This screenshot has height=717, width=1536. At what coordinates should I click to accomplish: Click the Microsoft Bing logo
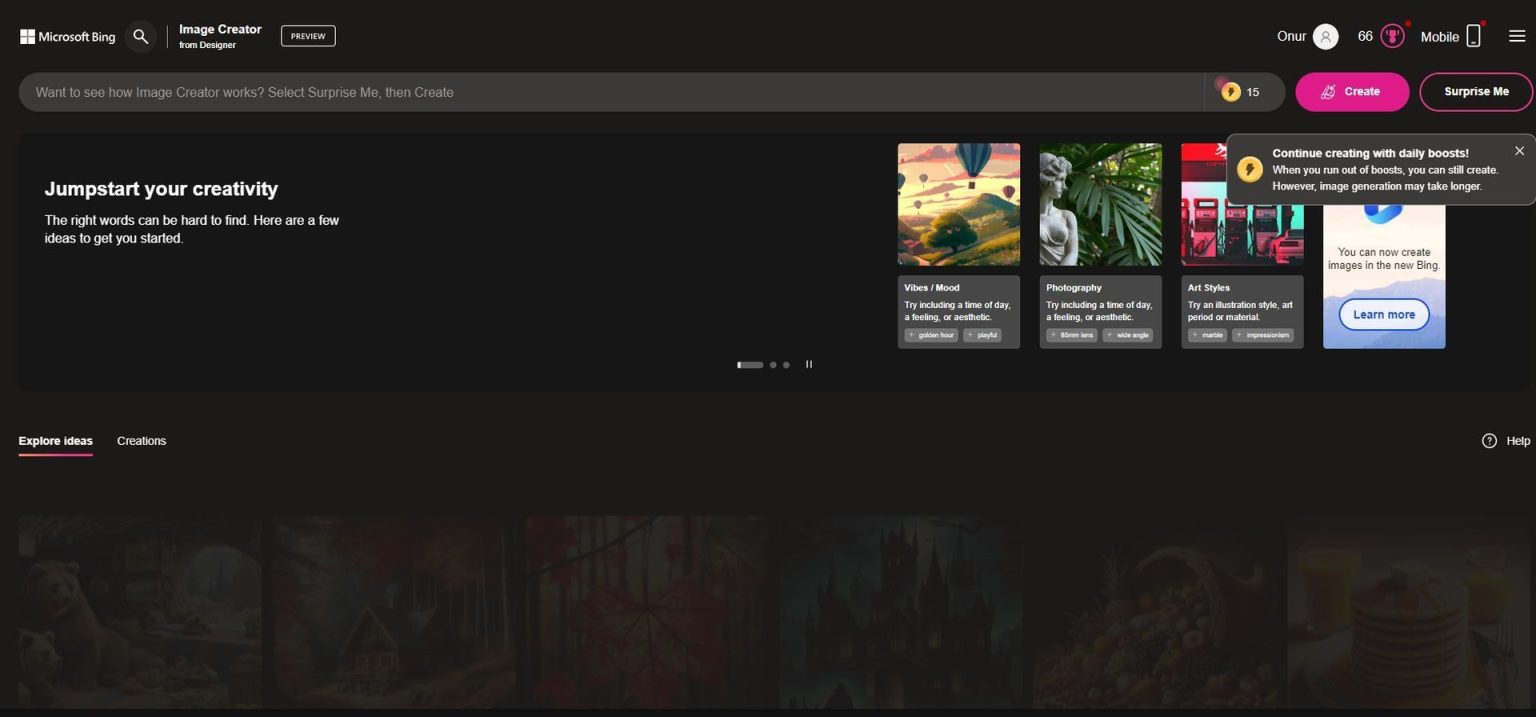[68, 37]
